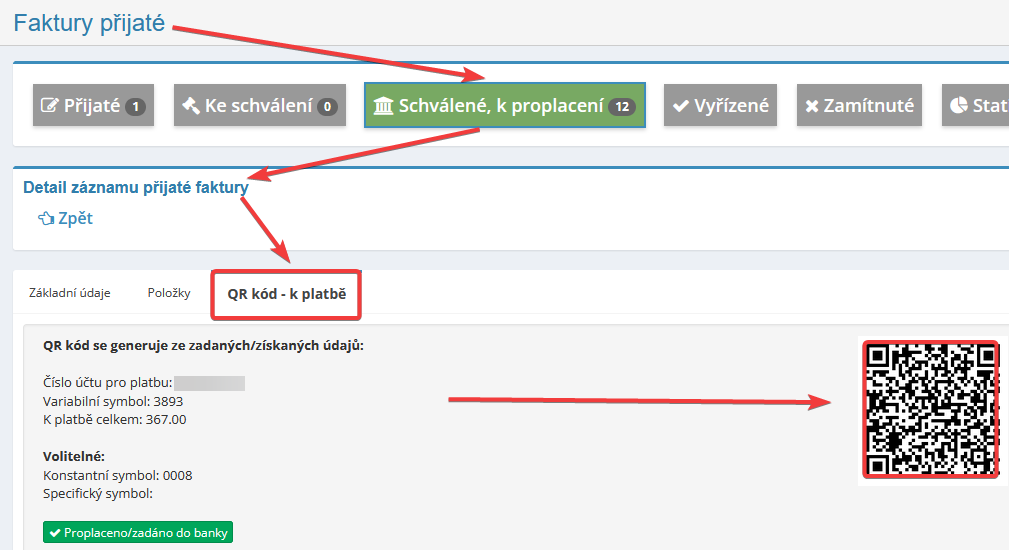Open the partially visible Stat button

pos(976,105)
